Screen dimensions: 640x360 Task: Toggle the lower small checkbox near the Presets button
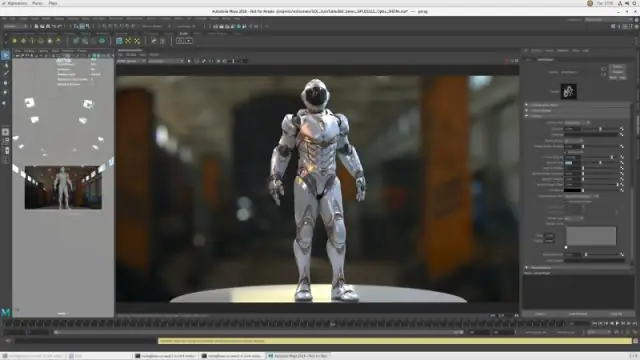click(604, 74)
